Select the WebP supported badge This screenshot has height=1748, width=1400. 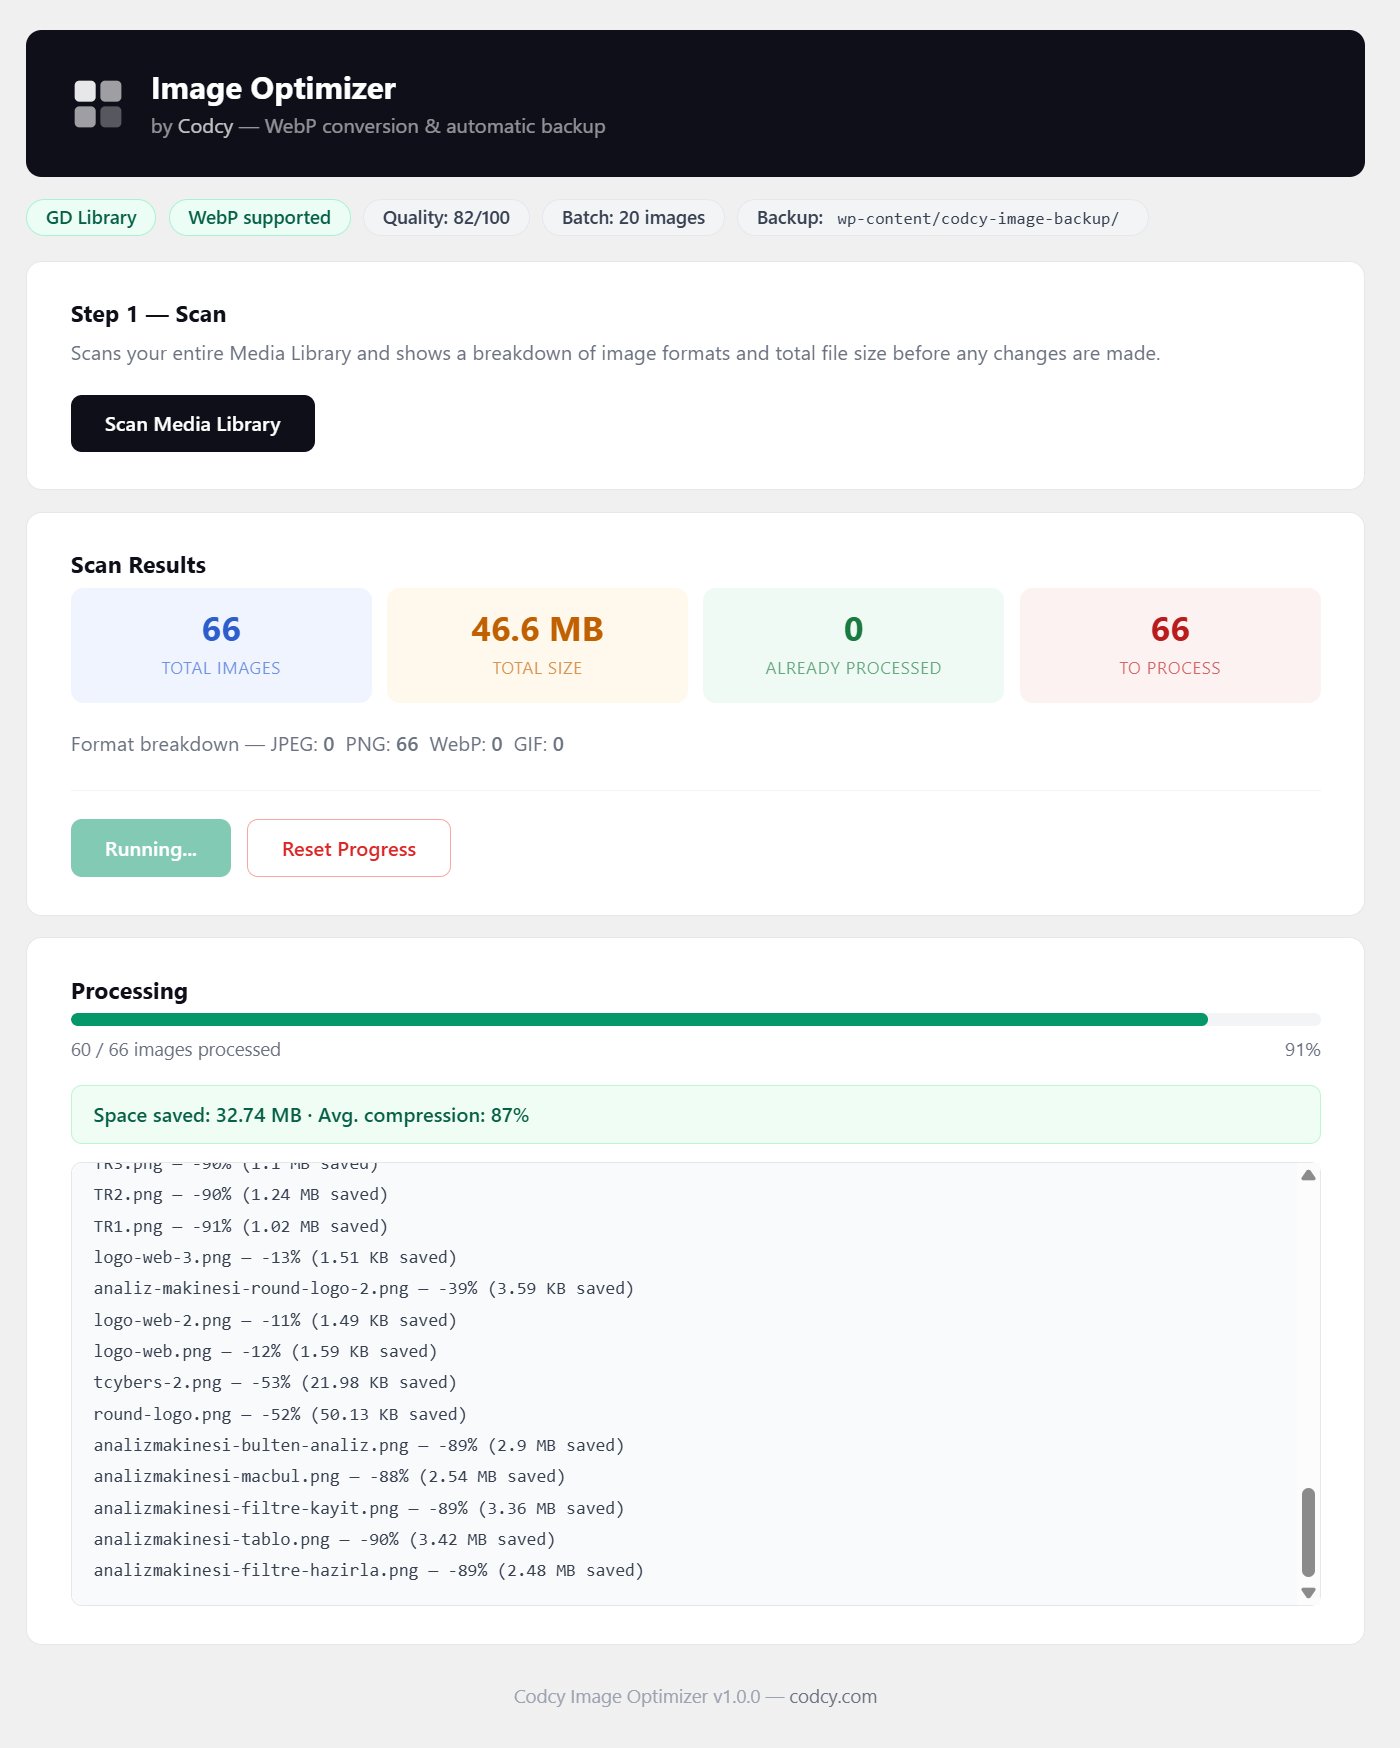[259, 218]
